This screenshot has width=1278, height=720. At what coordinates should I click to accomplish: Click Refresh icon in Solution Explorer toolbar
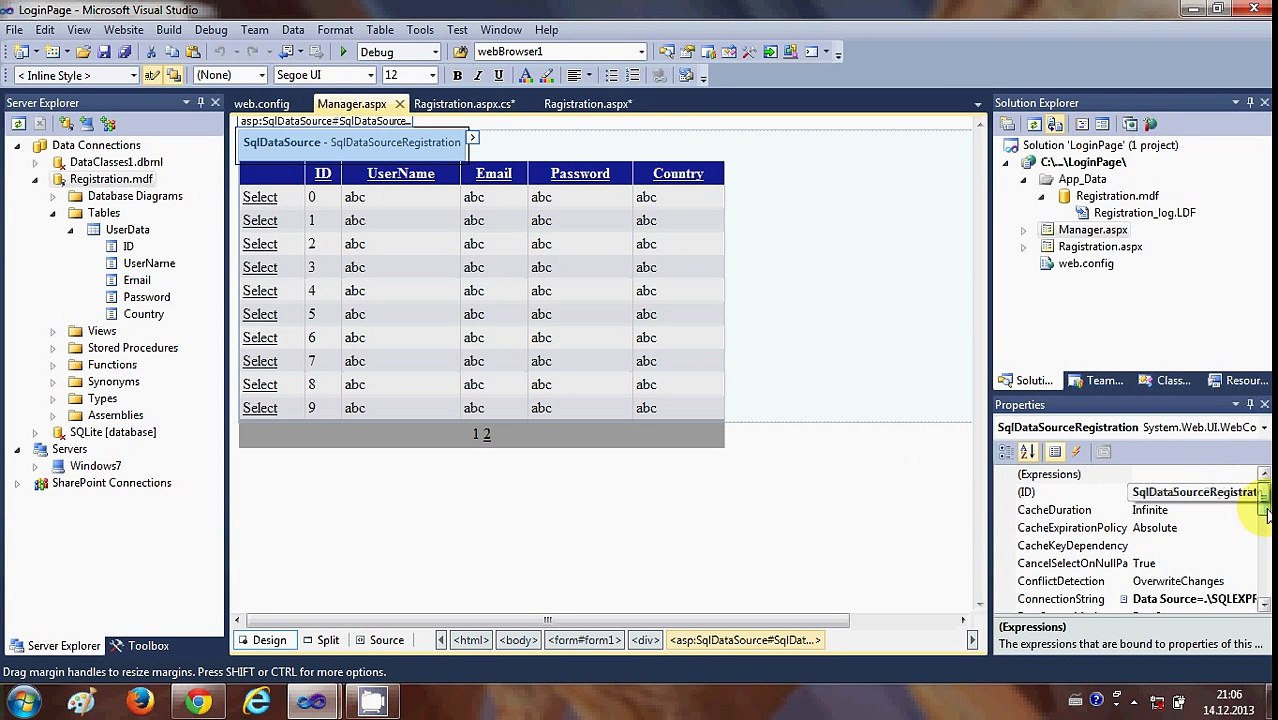[x=1033, y=125]
